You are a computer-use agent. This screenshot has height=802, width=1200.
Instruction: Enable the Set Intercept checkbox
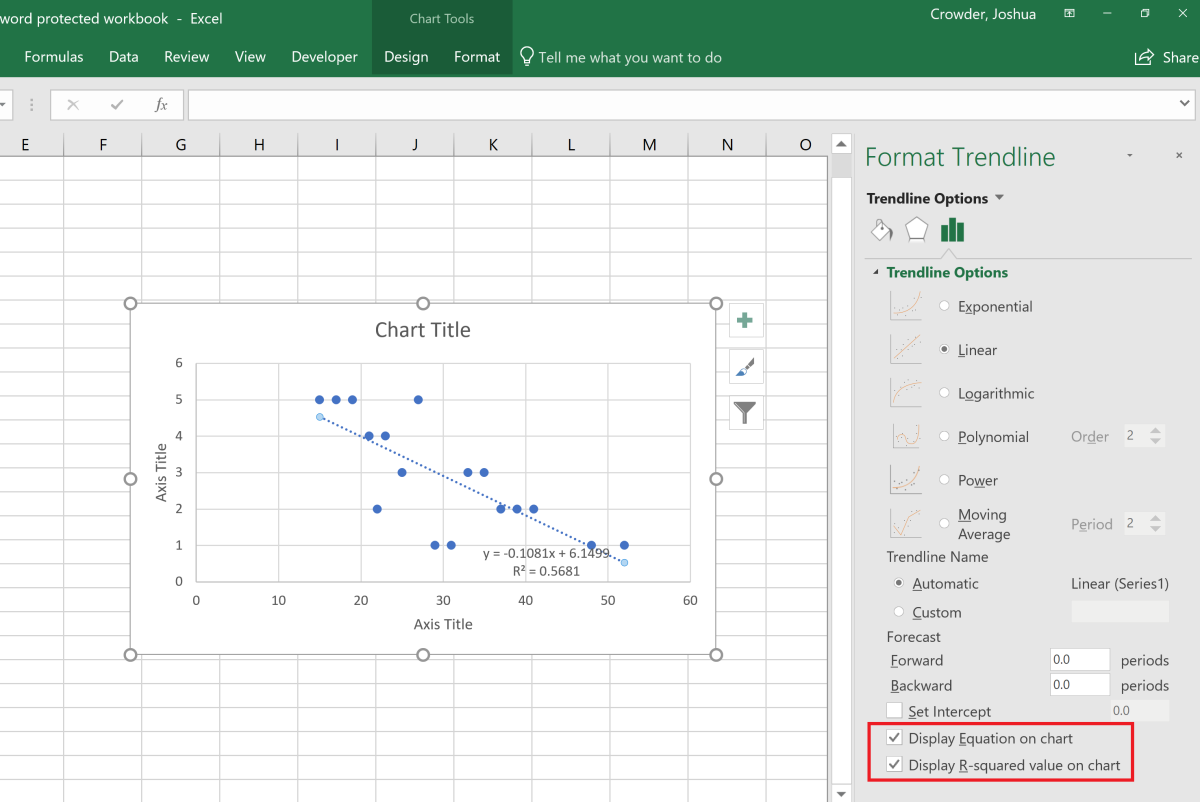click(894, 710)
